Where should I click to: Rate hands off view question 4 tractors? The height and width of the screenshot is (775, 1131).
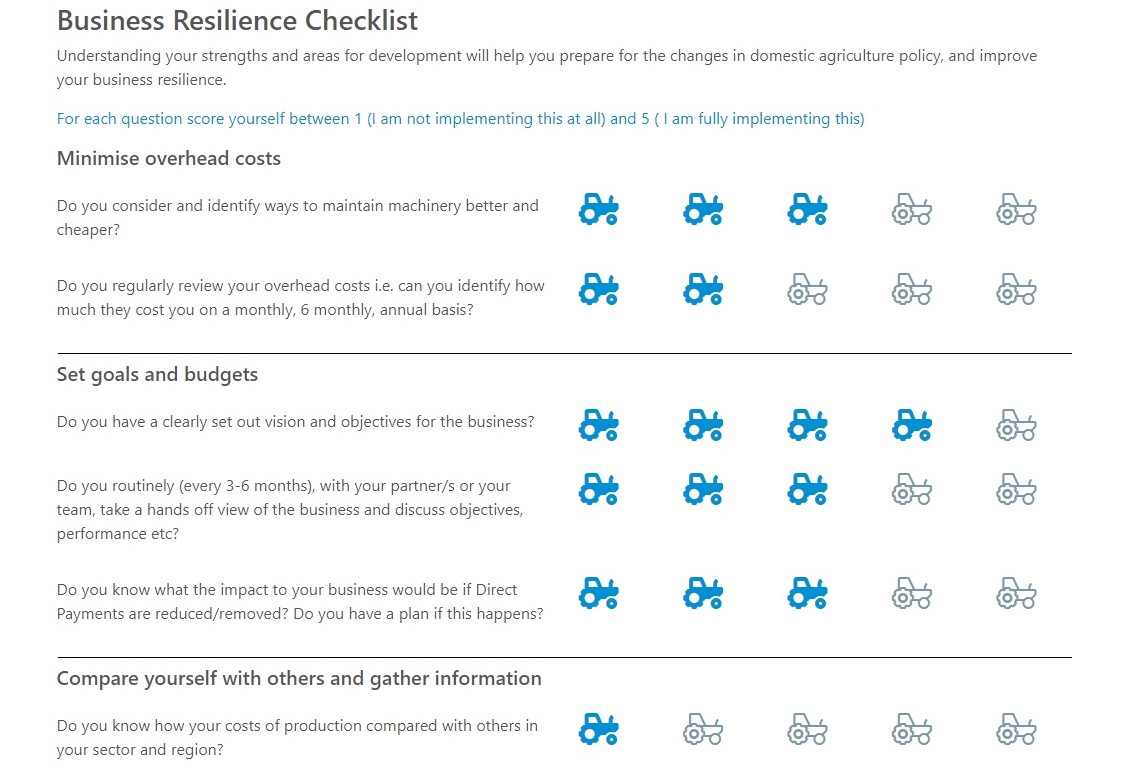pos(911,490)
